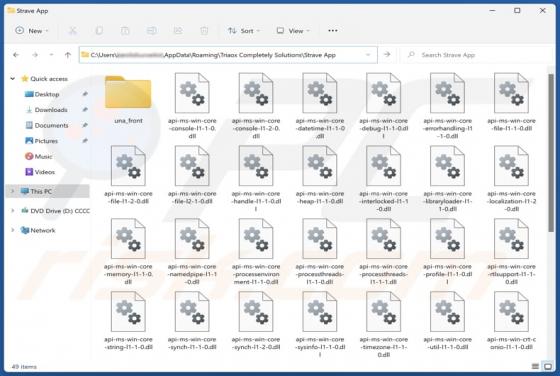Select api-ms-win-core-datetime-l1-1-0.dll file
This screenshot has width=560, height=376.
click(320, 106)
